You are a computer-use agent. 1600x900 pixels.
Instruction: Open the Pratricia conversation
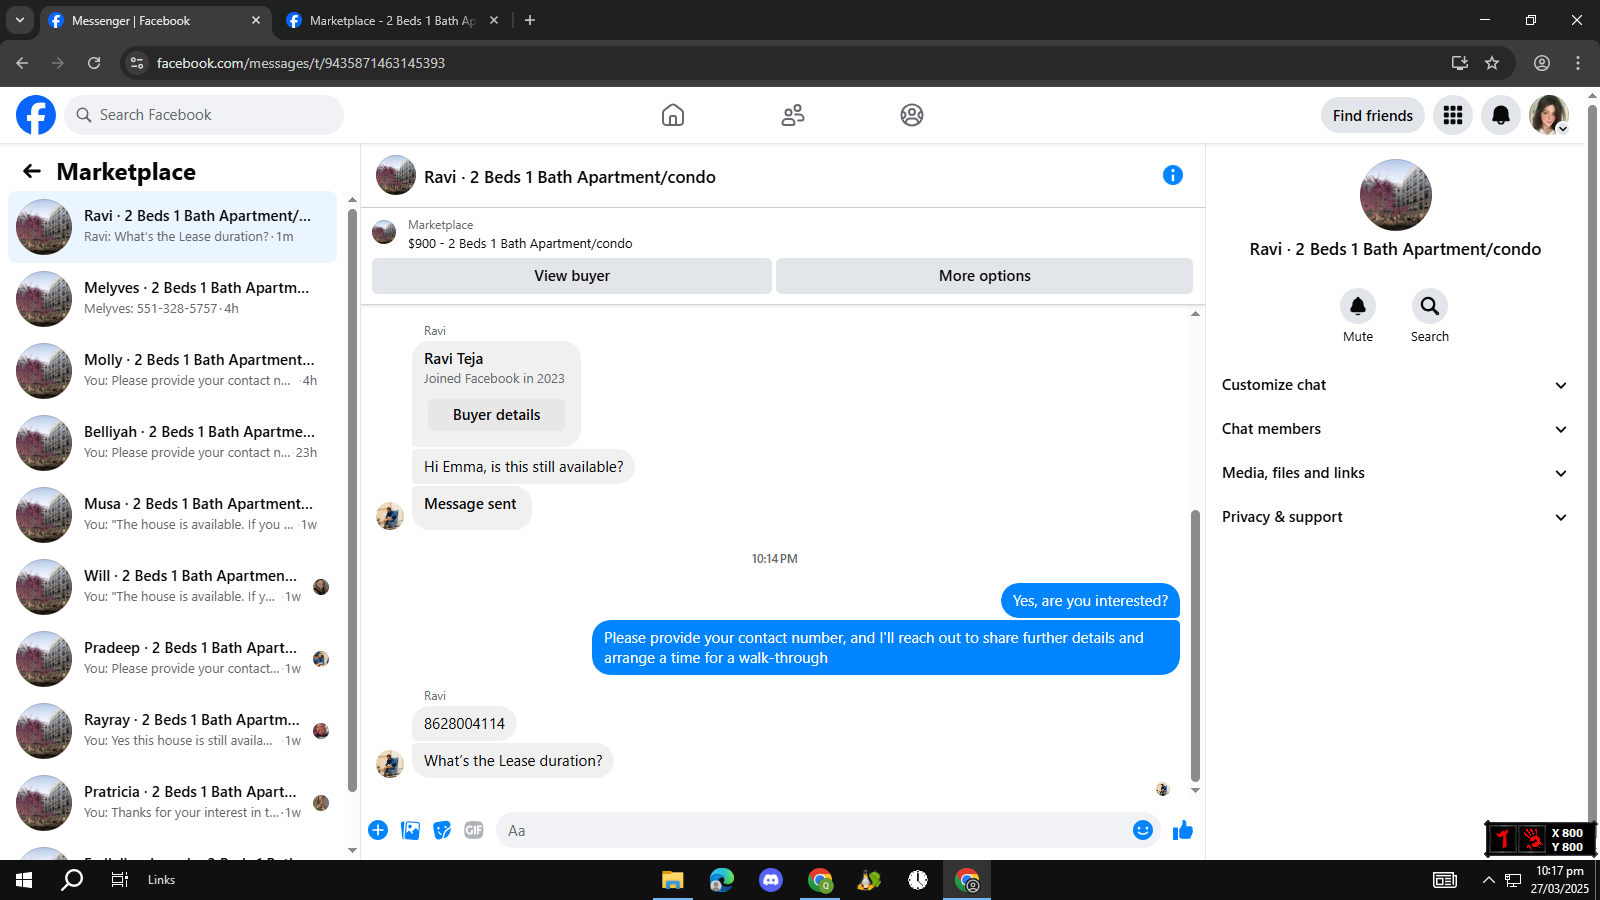(172, 803)
